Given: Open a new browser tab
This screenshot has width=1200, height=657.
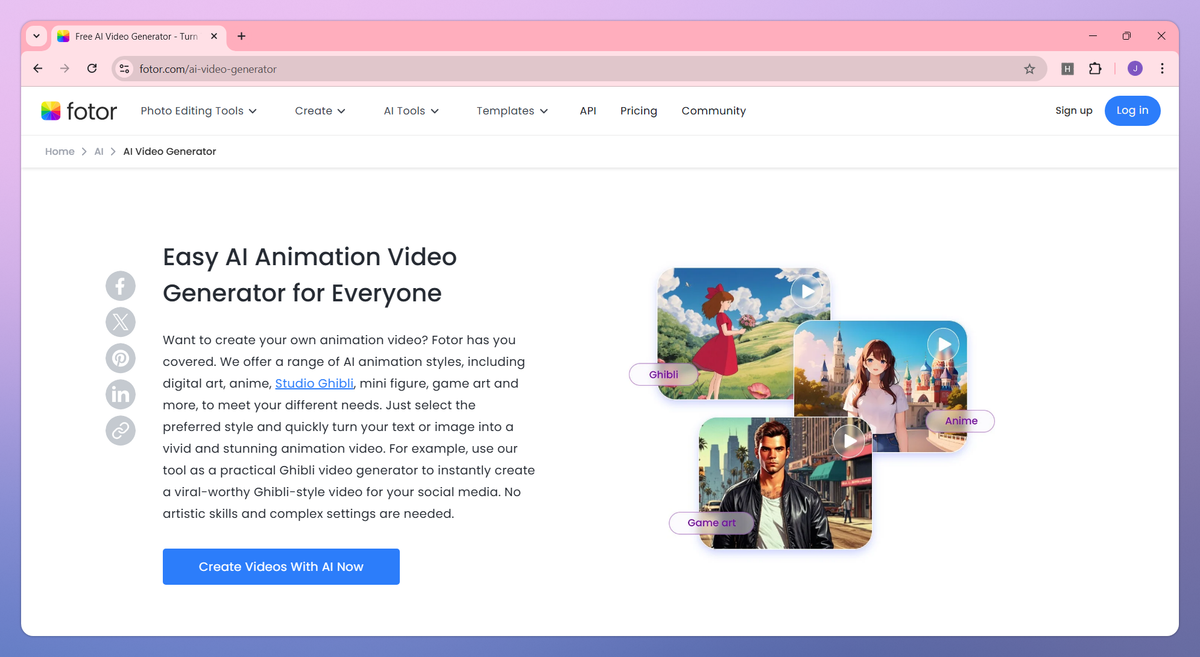Looking at the screenshot, I should point(241,36).
